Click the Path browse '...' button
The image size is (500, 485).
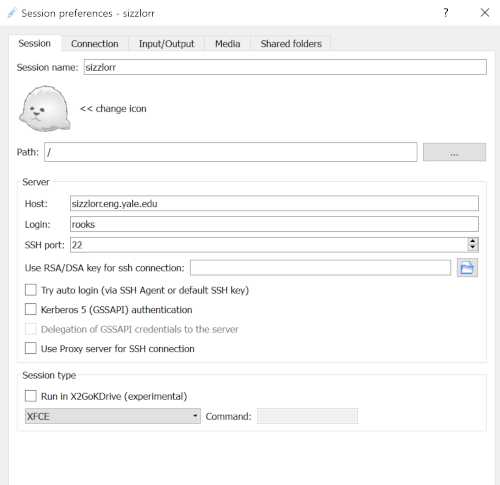click(454, 152)
